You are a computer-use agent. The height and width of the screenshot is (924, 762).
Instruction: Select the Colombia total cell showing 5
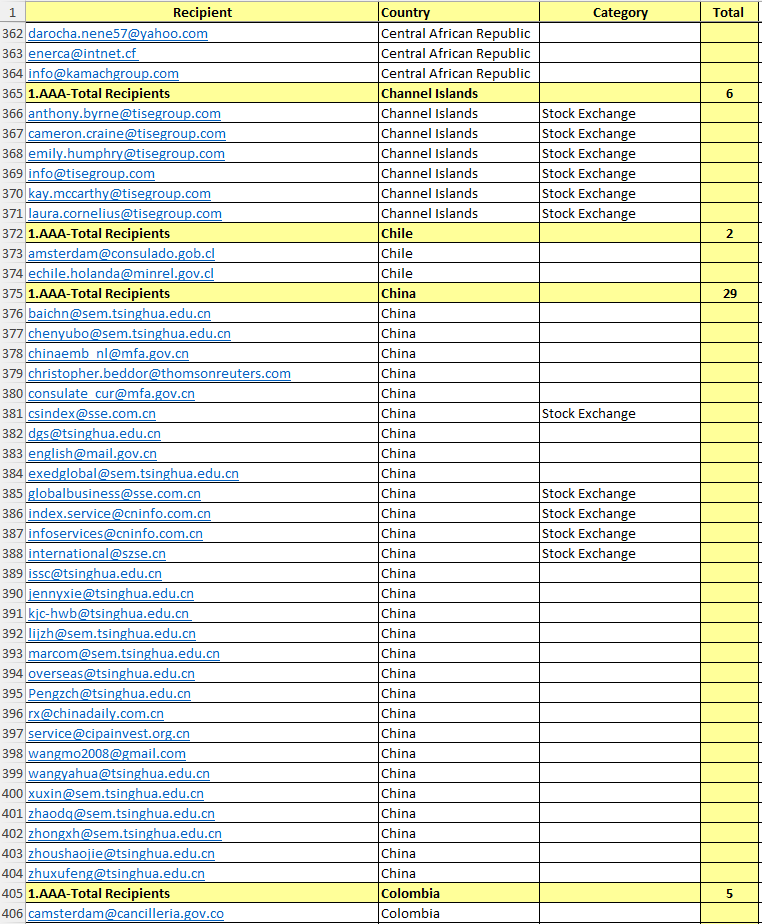[x=729, y=894]
